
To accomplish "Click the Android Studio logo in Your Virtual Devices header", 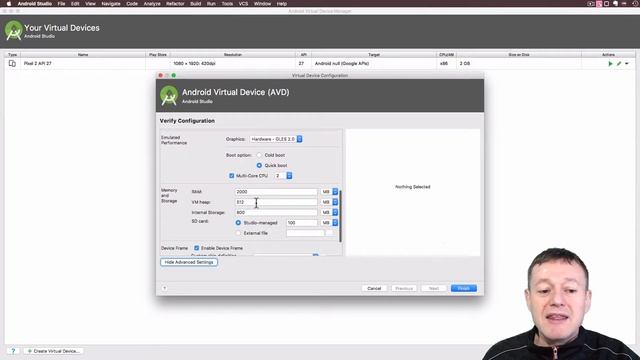I will click(x=13, y=31).
